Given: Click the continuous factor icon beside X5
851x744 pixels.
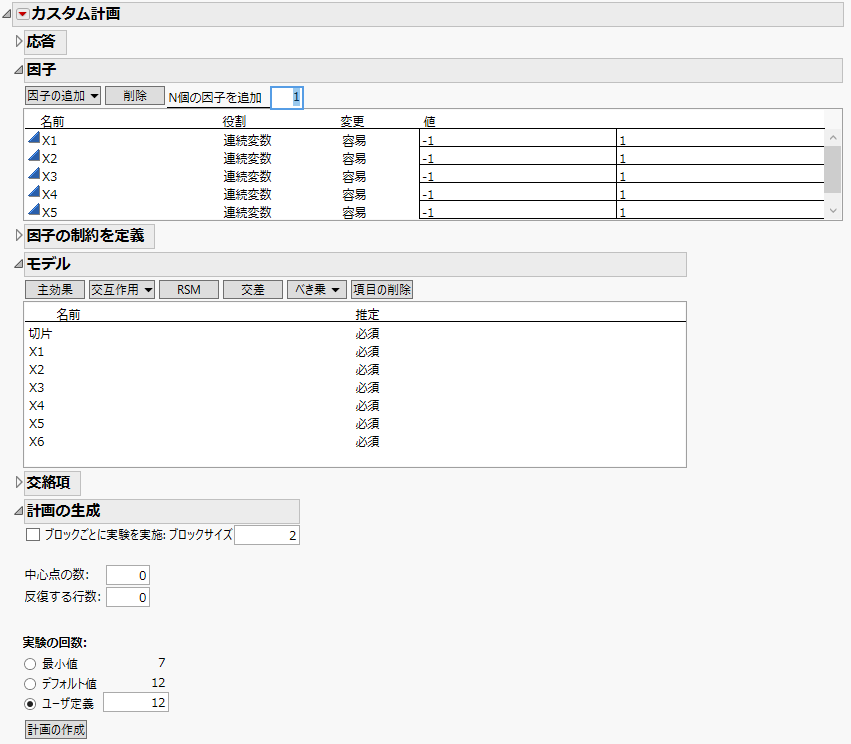Looking at the screenshot, I should click(x=33, y=212).
